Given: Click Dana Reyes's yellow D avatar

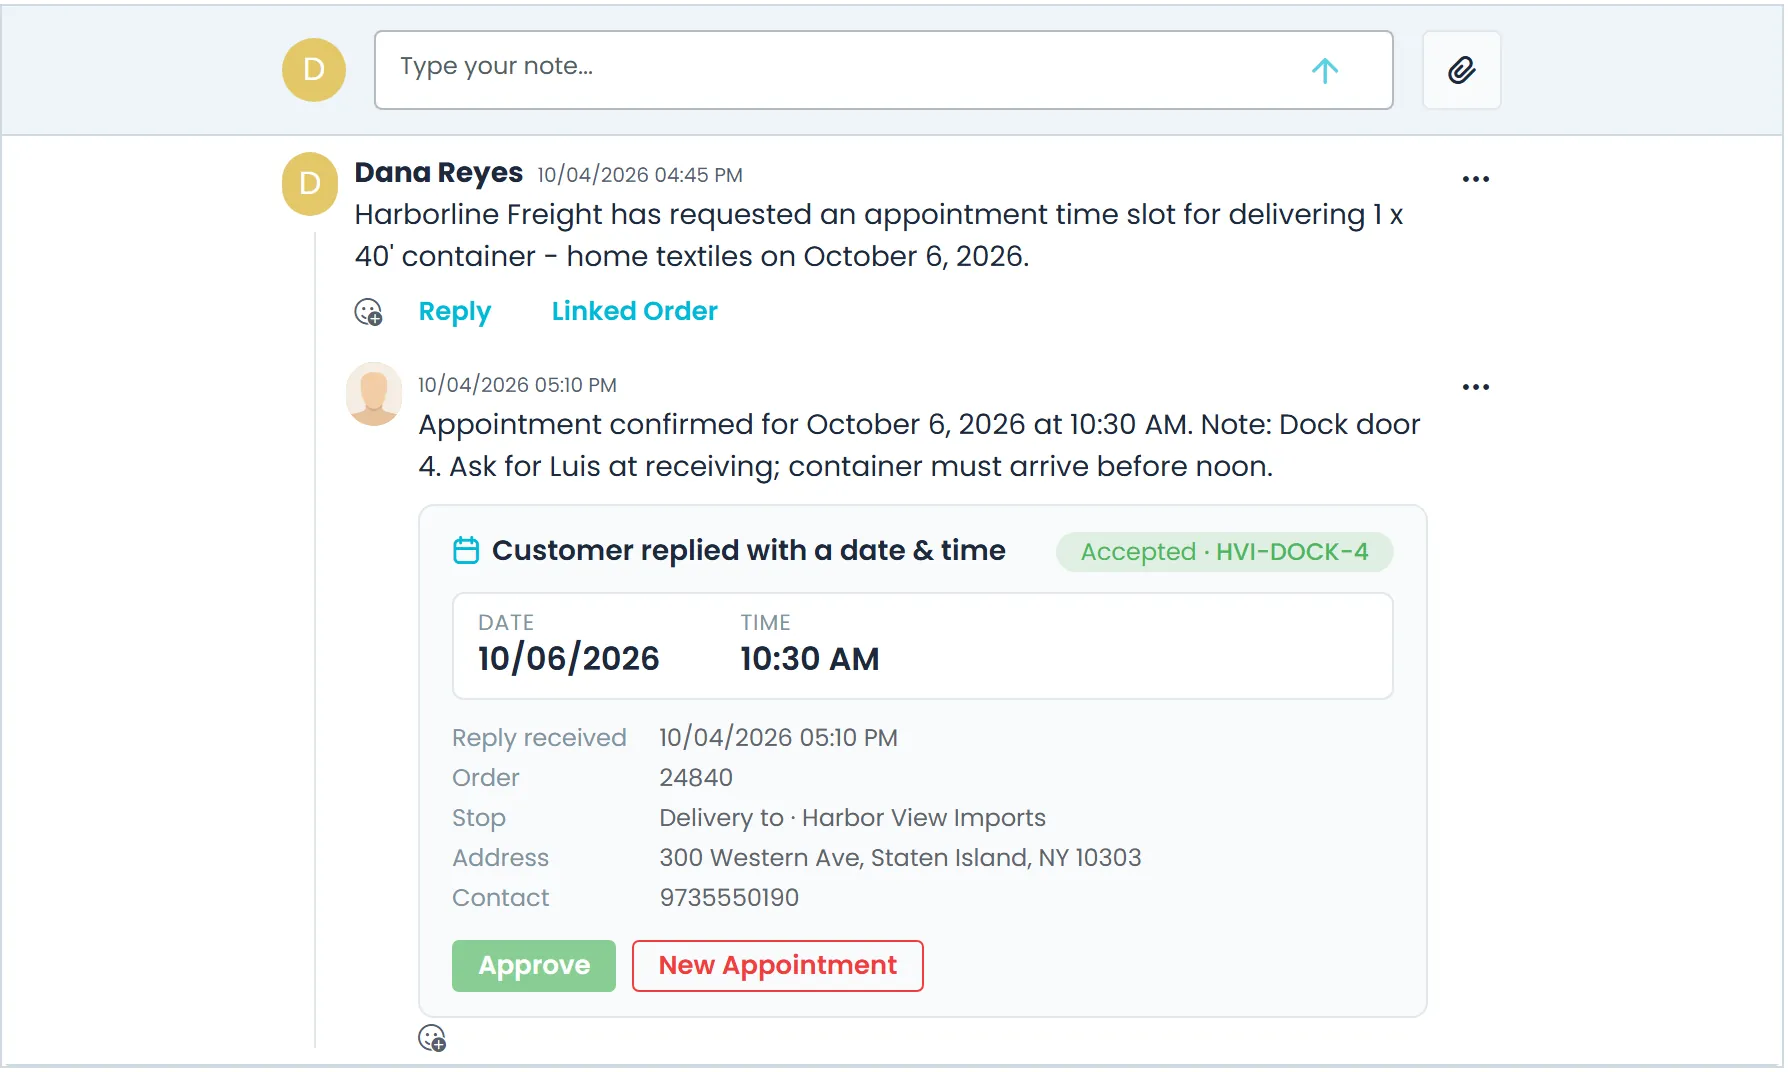Looking at the screenshot, I should click(x=310, y=184).
